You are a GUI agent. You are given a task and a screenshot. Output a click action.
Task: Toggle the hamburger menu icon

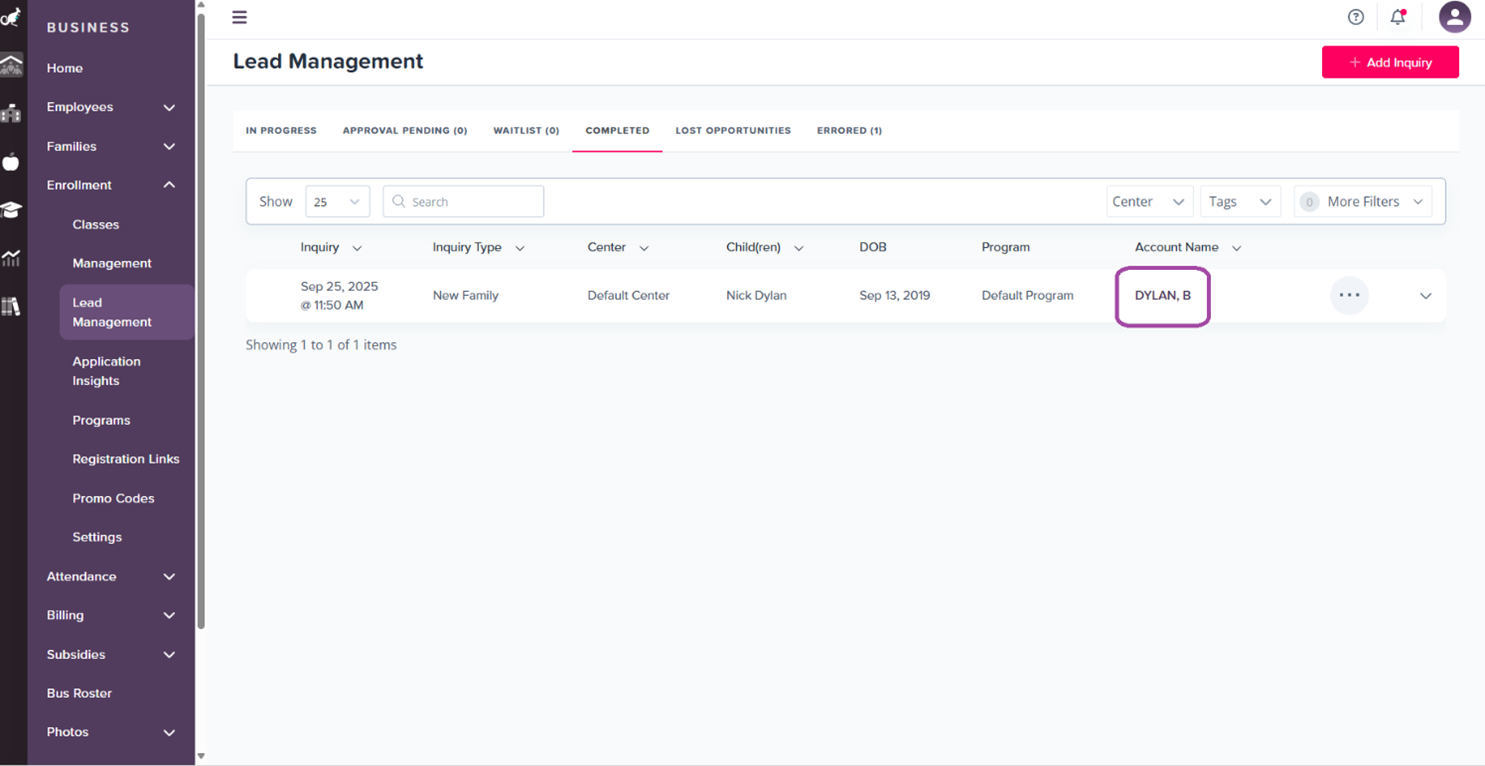click(x=239, y=17)
